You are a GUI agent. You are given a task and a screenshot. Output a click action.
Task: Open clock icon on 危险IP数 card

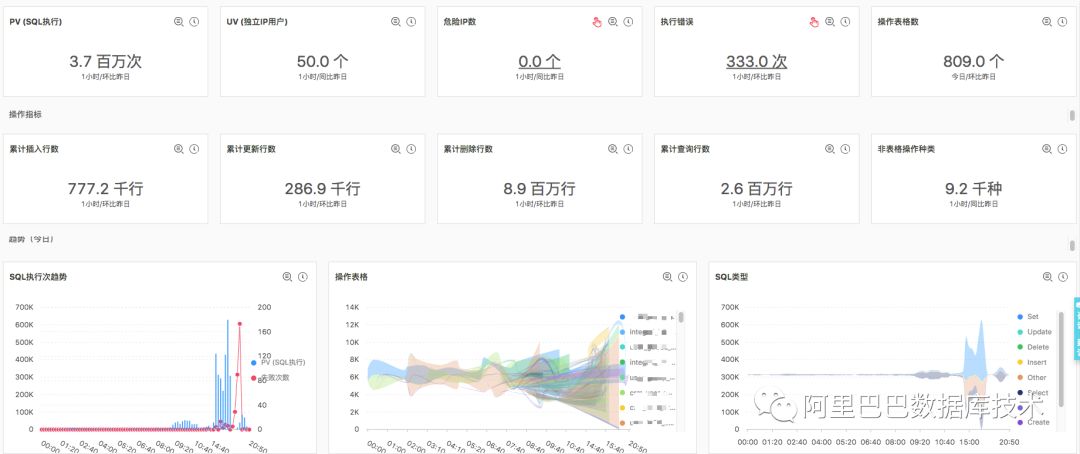(x=628, y=22)
